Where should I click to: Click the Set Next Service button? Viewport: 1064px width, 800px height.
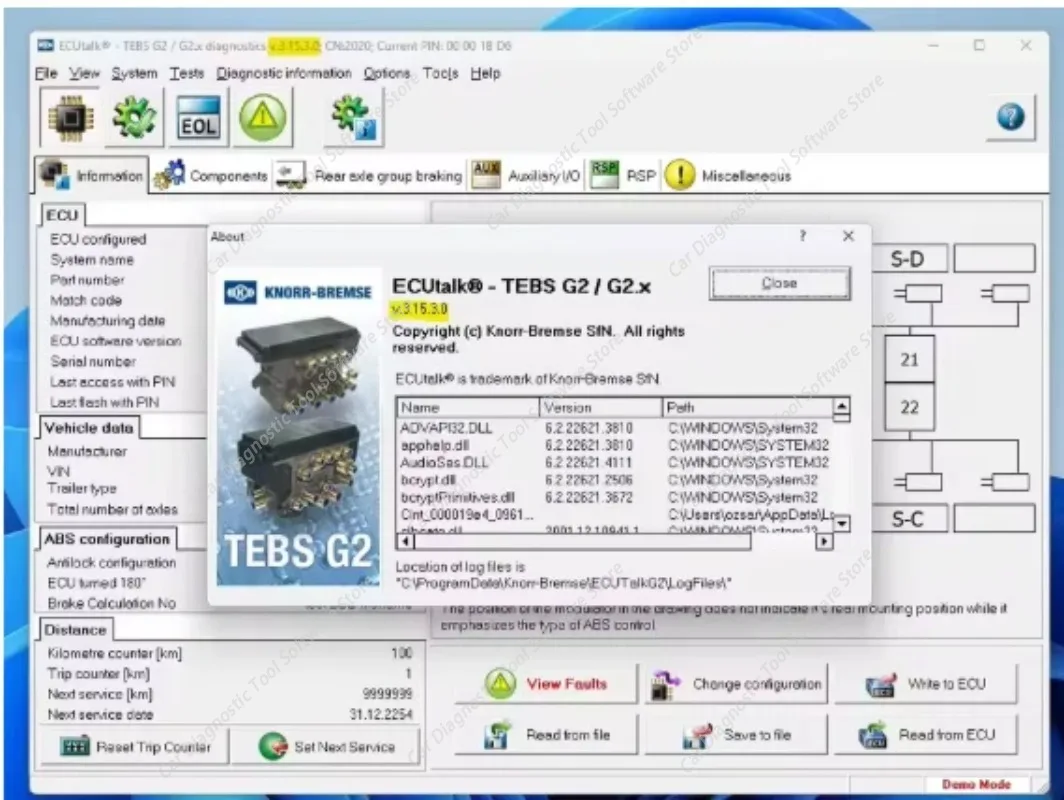click(326, 746)
